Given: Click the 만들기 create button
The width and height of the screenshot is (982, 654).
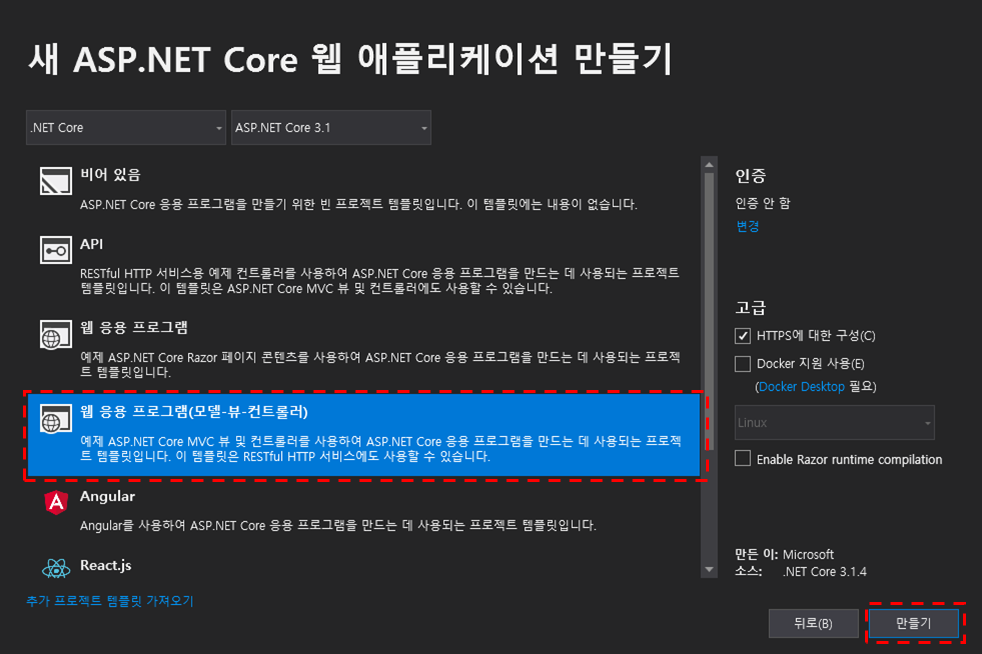Looking at the screenshot, I should (914, 623).
